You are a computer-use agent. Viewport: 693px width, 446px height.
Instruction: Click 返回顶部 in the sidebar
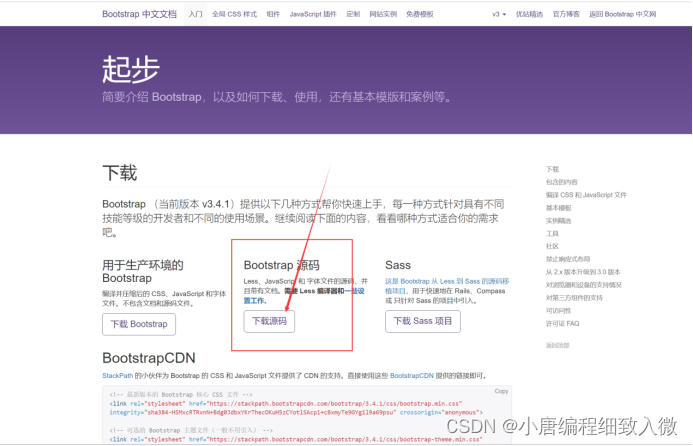coord(557,345)
